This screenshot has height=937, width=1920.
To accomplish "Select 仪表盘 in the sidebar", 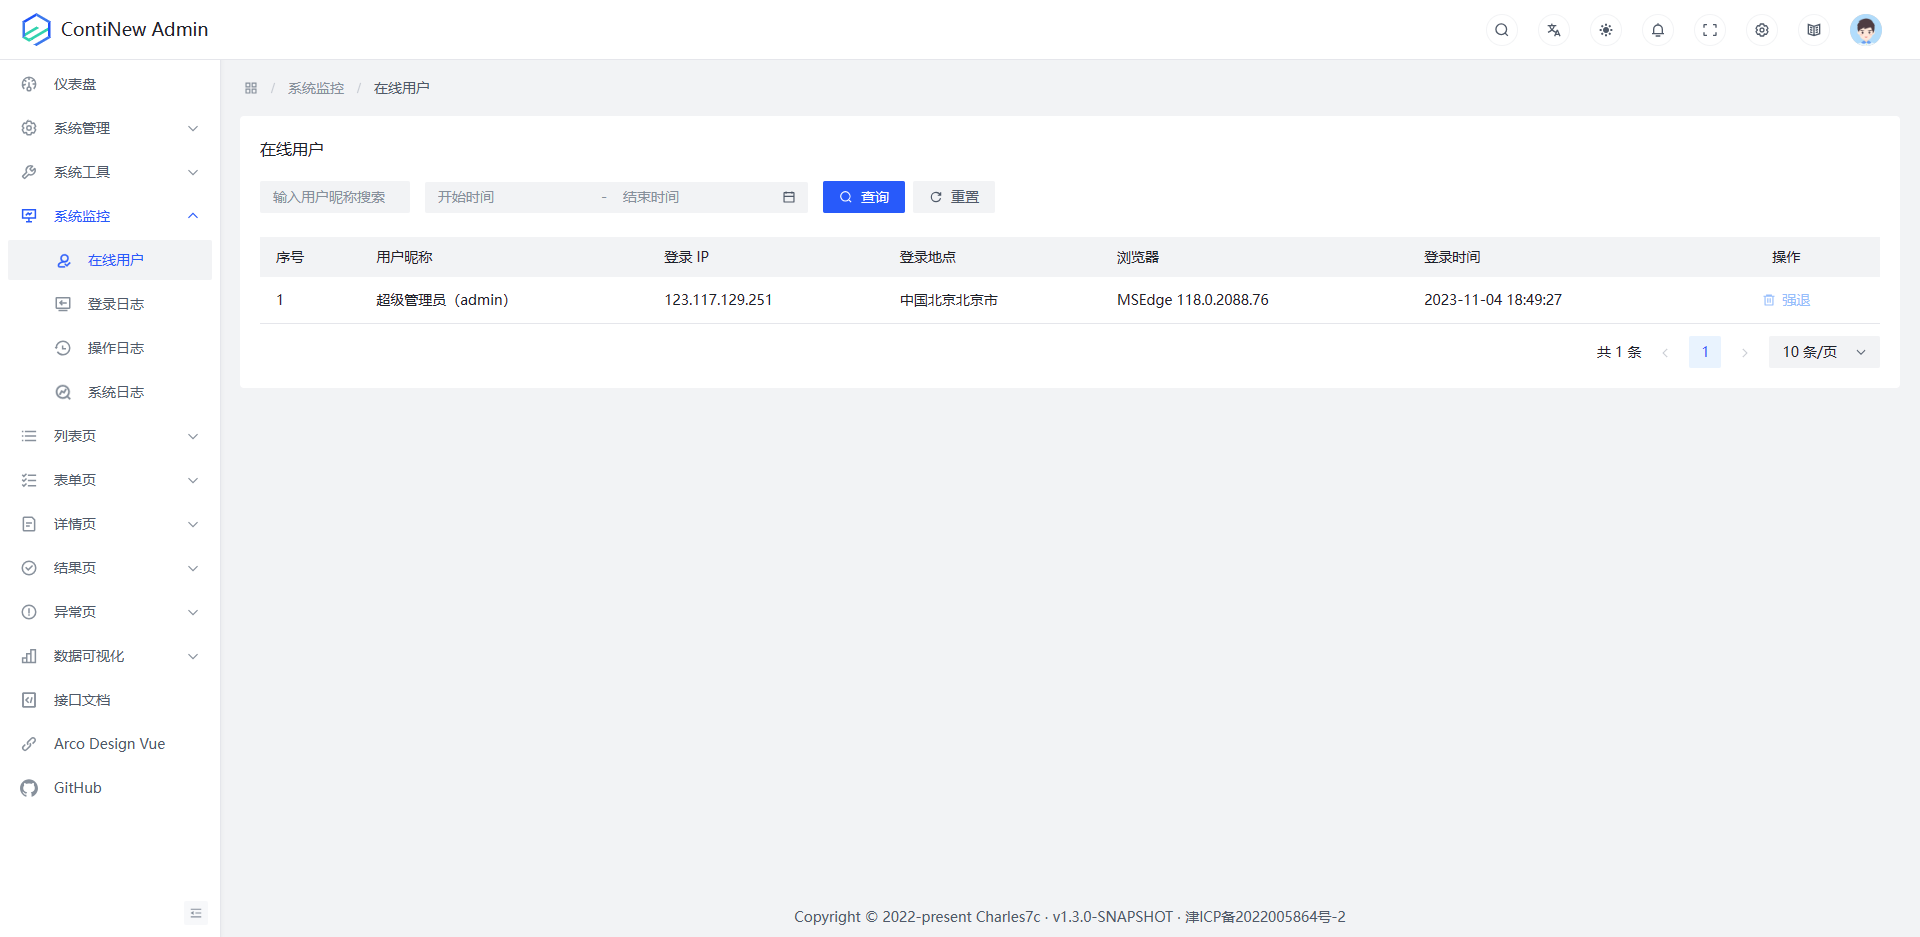I will point(75,83).
